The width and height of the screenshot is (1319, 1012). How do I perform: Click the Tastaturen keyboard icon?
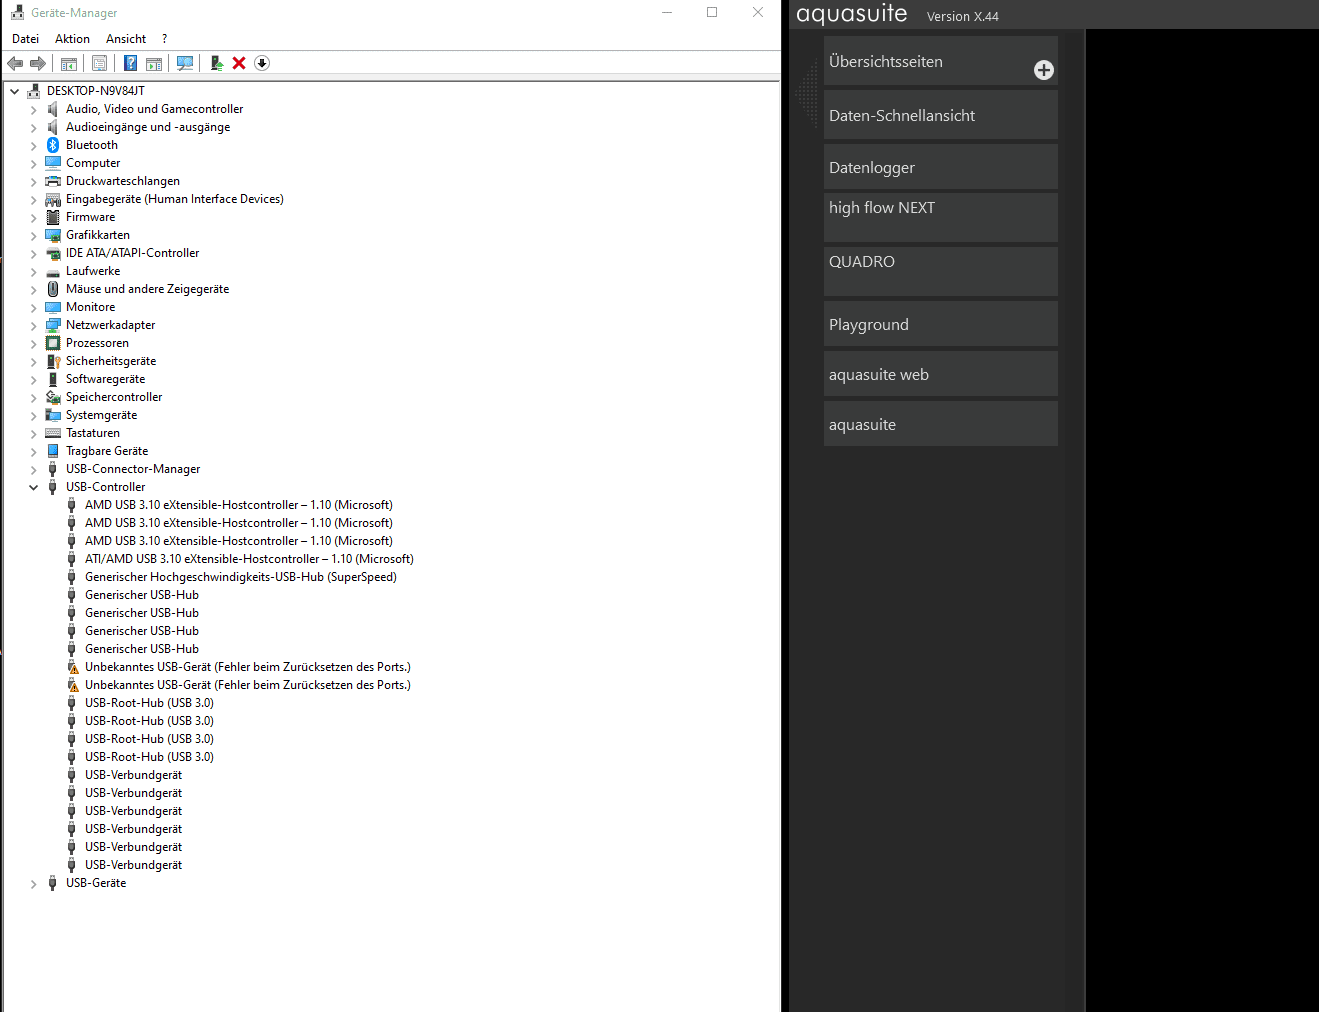(53, 433)
